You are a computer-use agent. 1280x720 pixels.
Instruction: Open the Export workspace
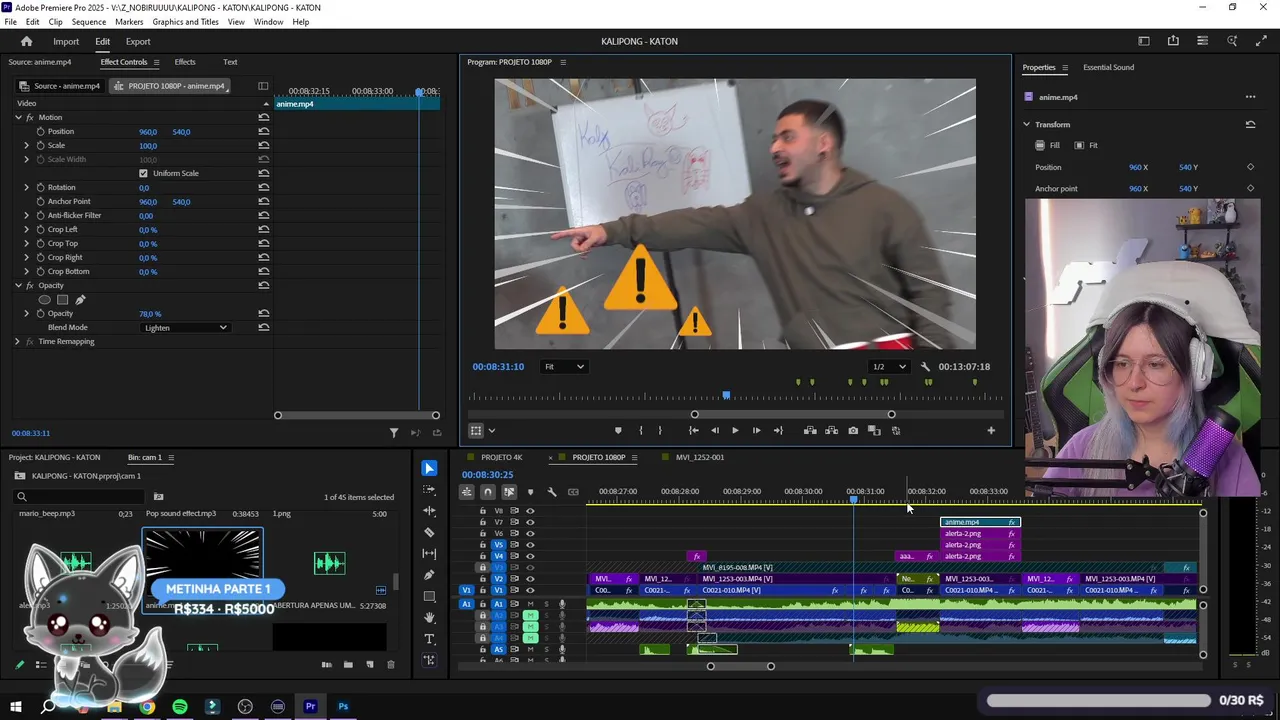(x=138, y=41)
